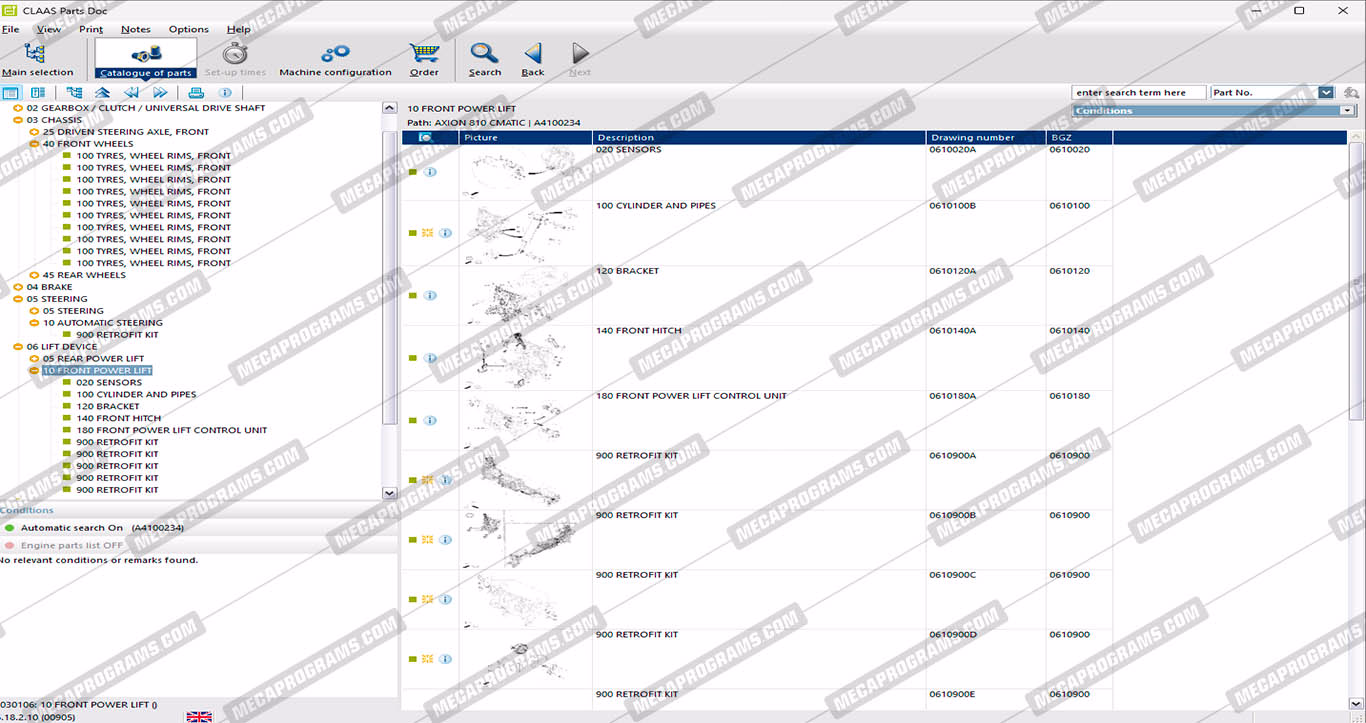Open the Order shopping cart

[424, 54]
